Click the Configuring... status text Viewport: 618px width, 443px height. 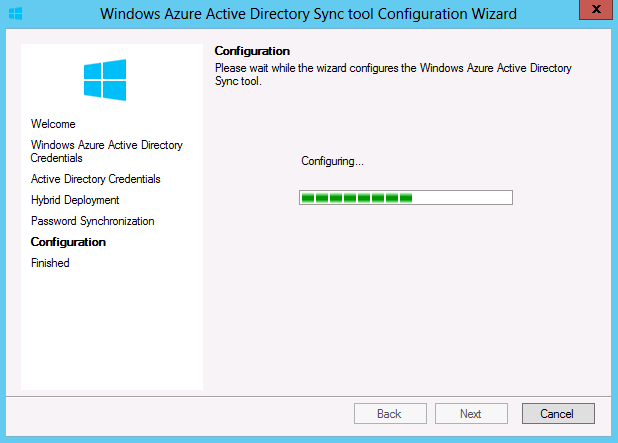click(x=332, y=161)
